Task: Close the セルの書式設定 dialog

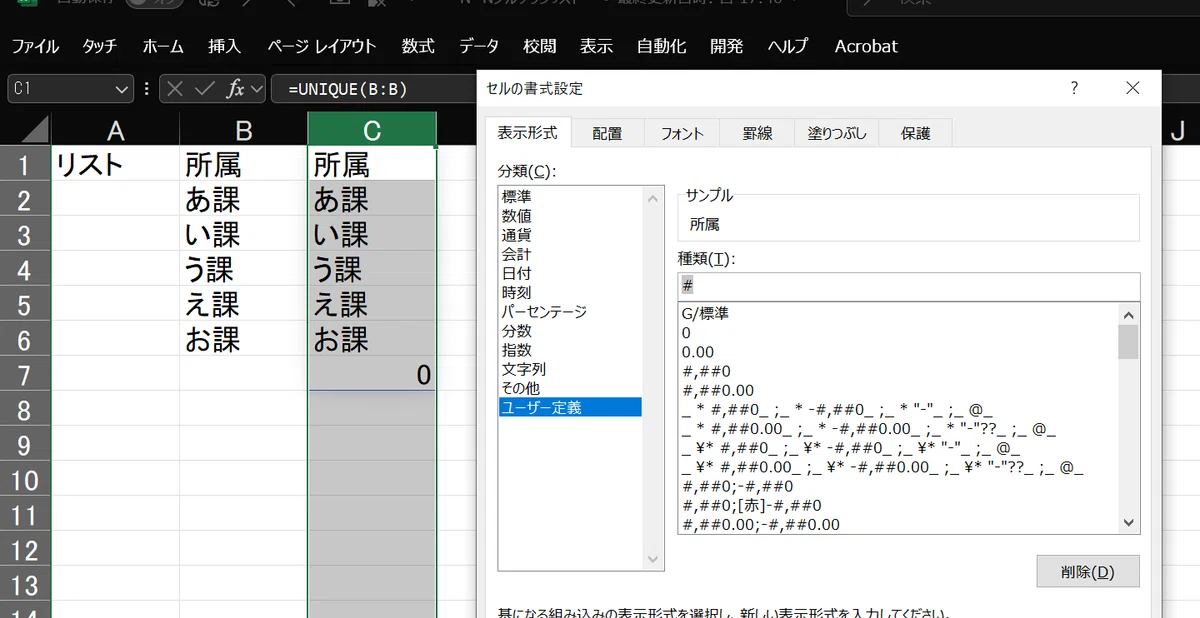Action: click(1132, 88)
